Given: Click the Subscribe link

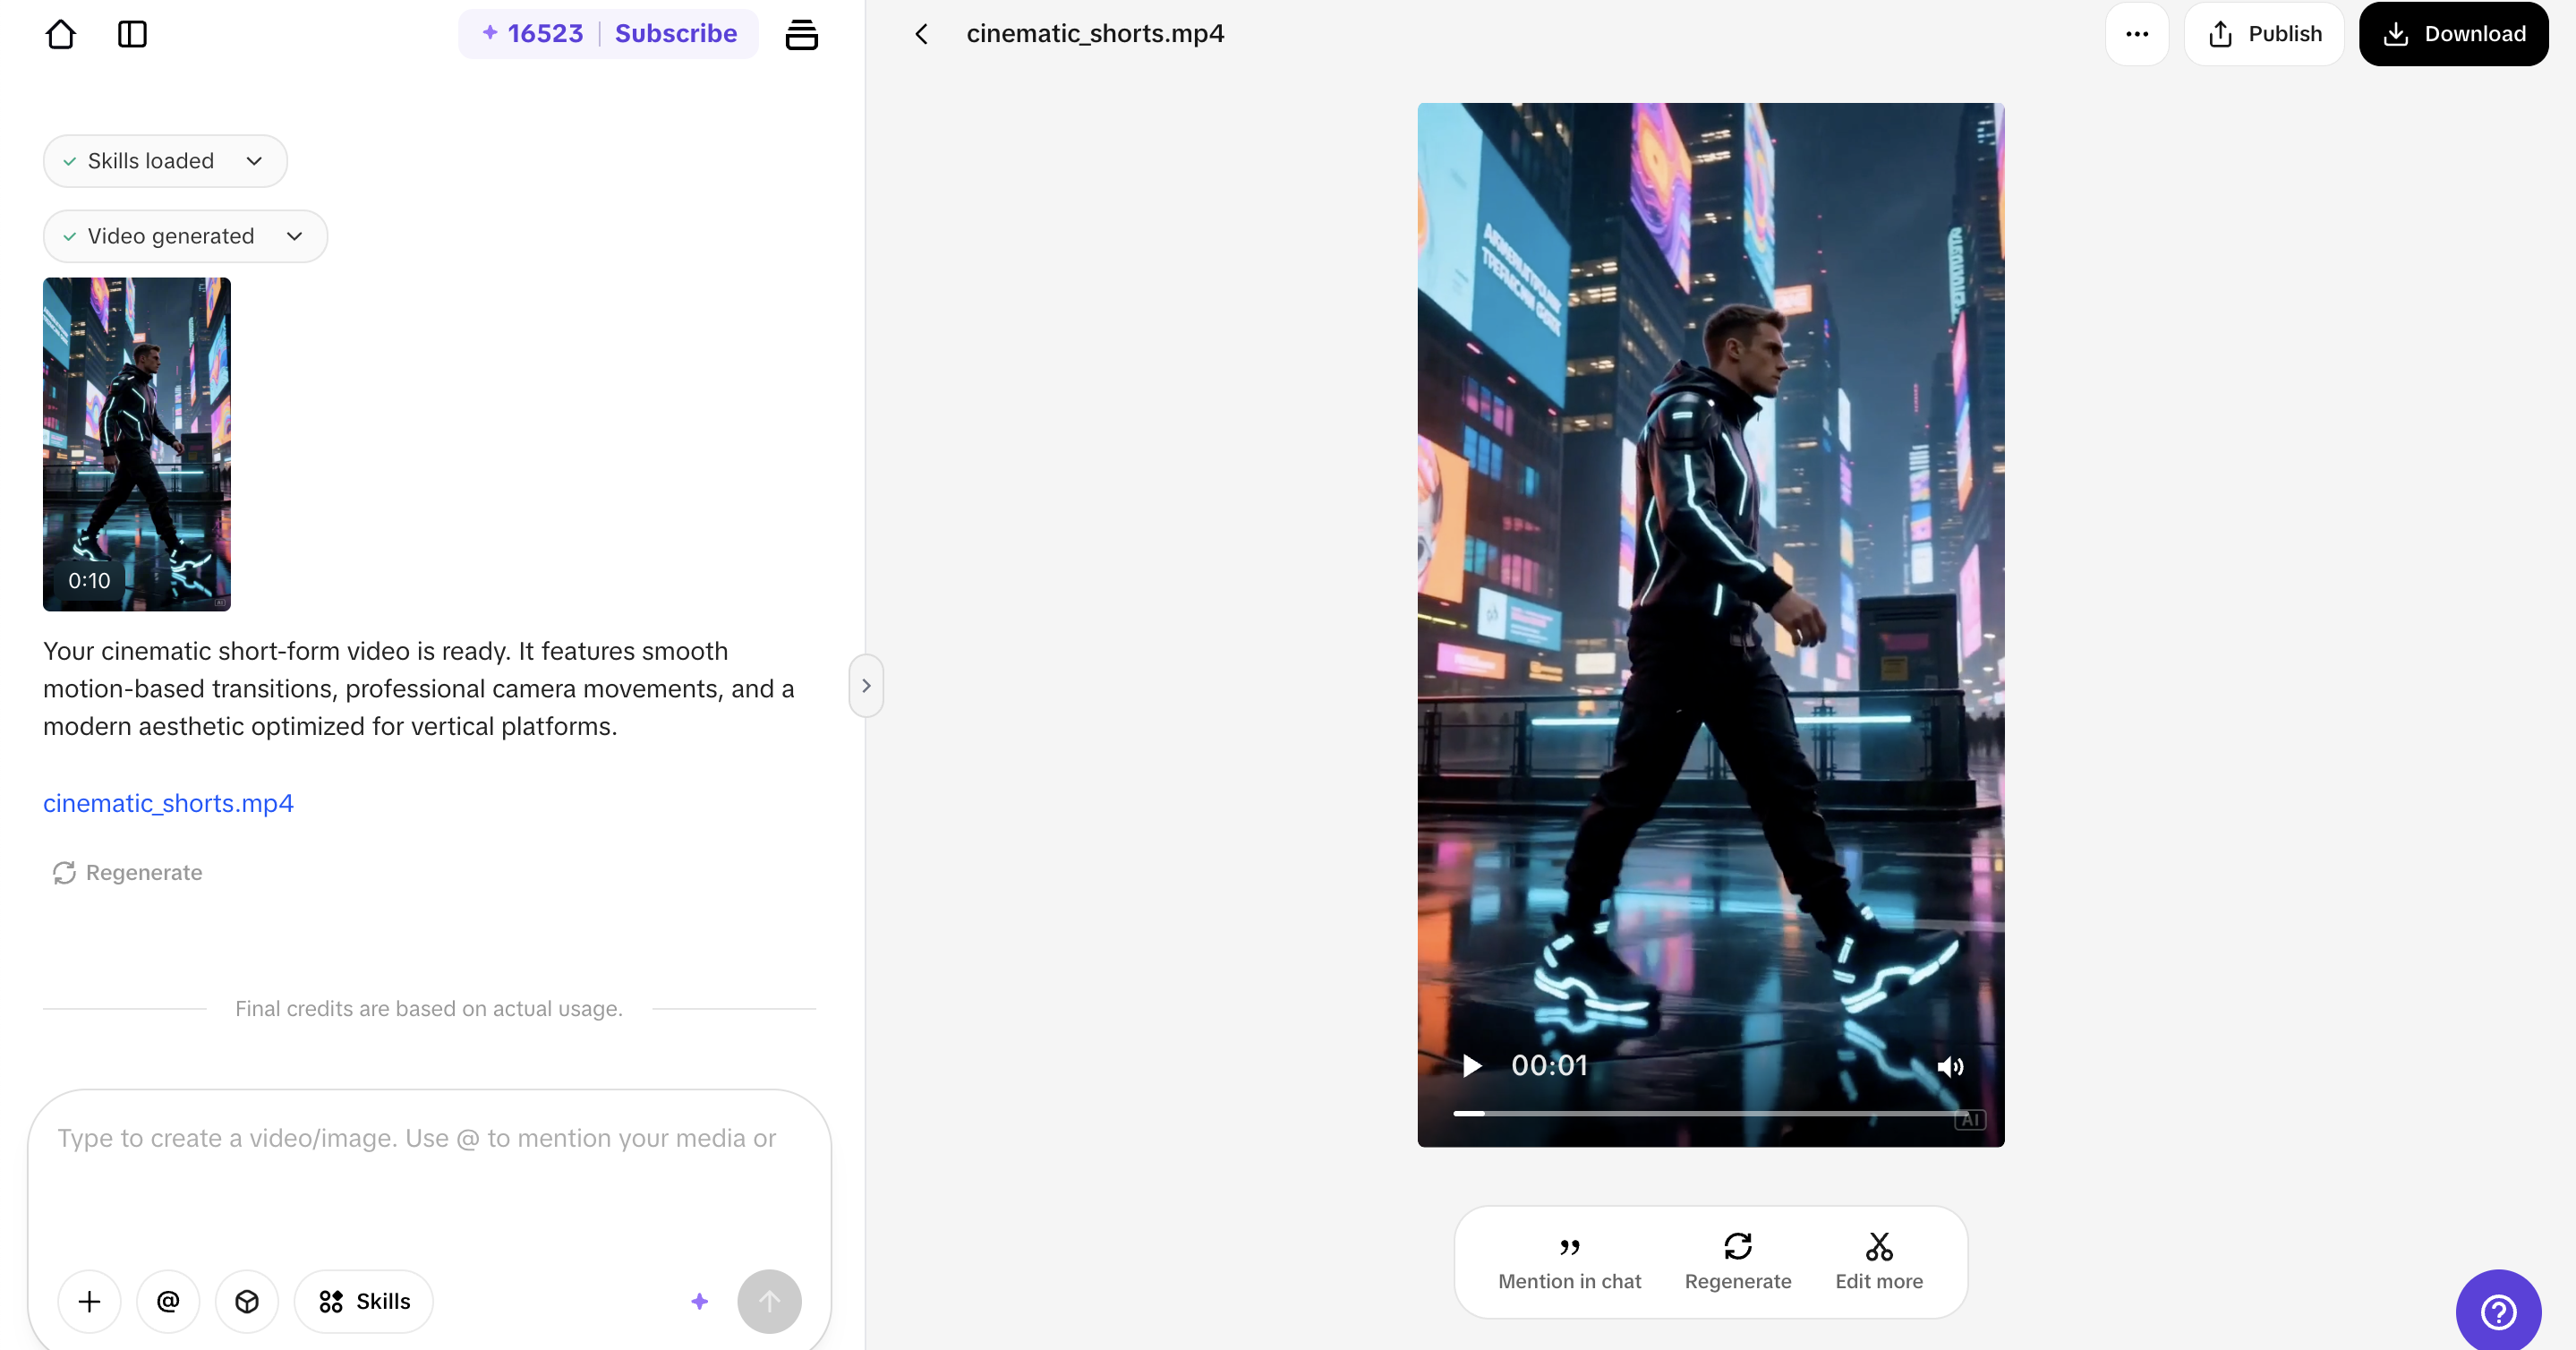Looking at the screenshot, I should [676, 33].
